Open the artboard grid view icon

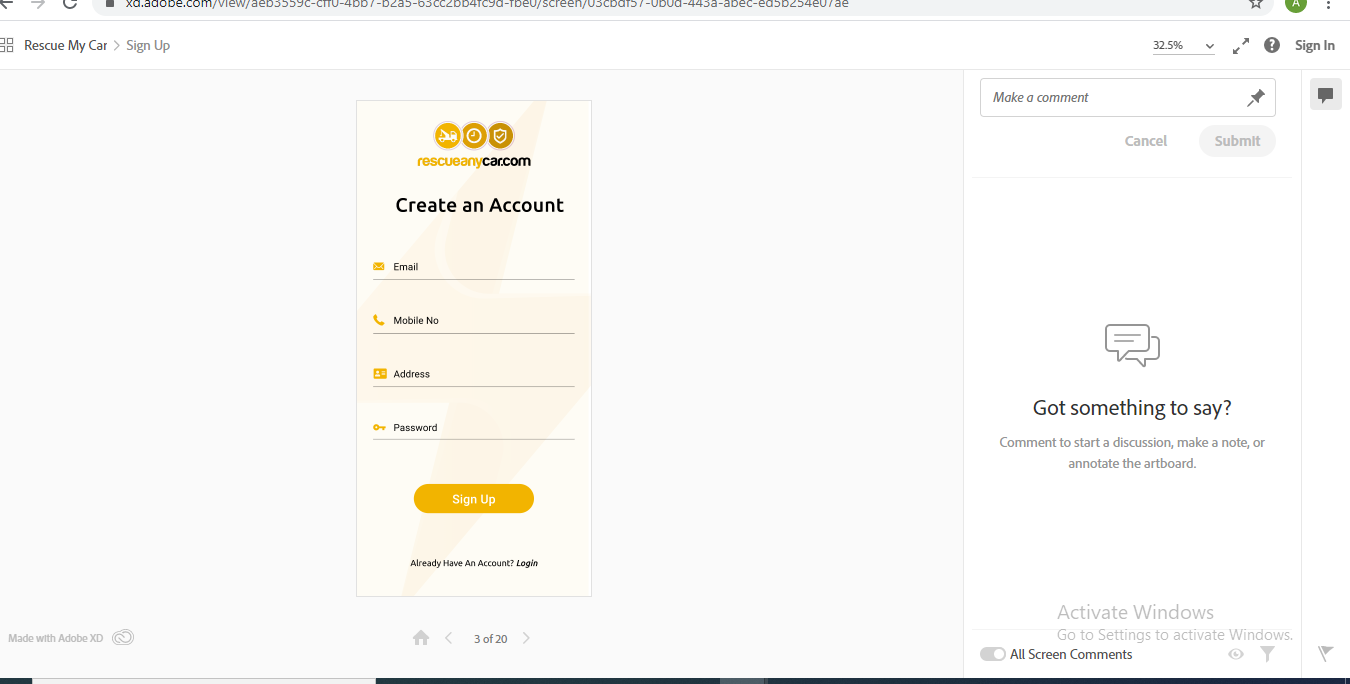(6, 45)
